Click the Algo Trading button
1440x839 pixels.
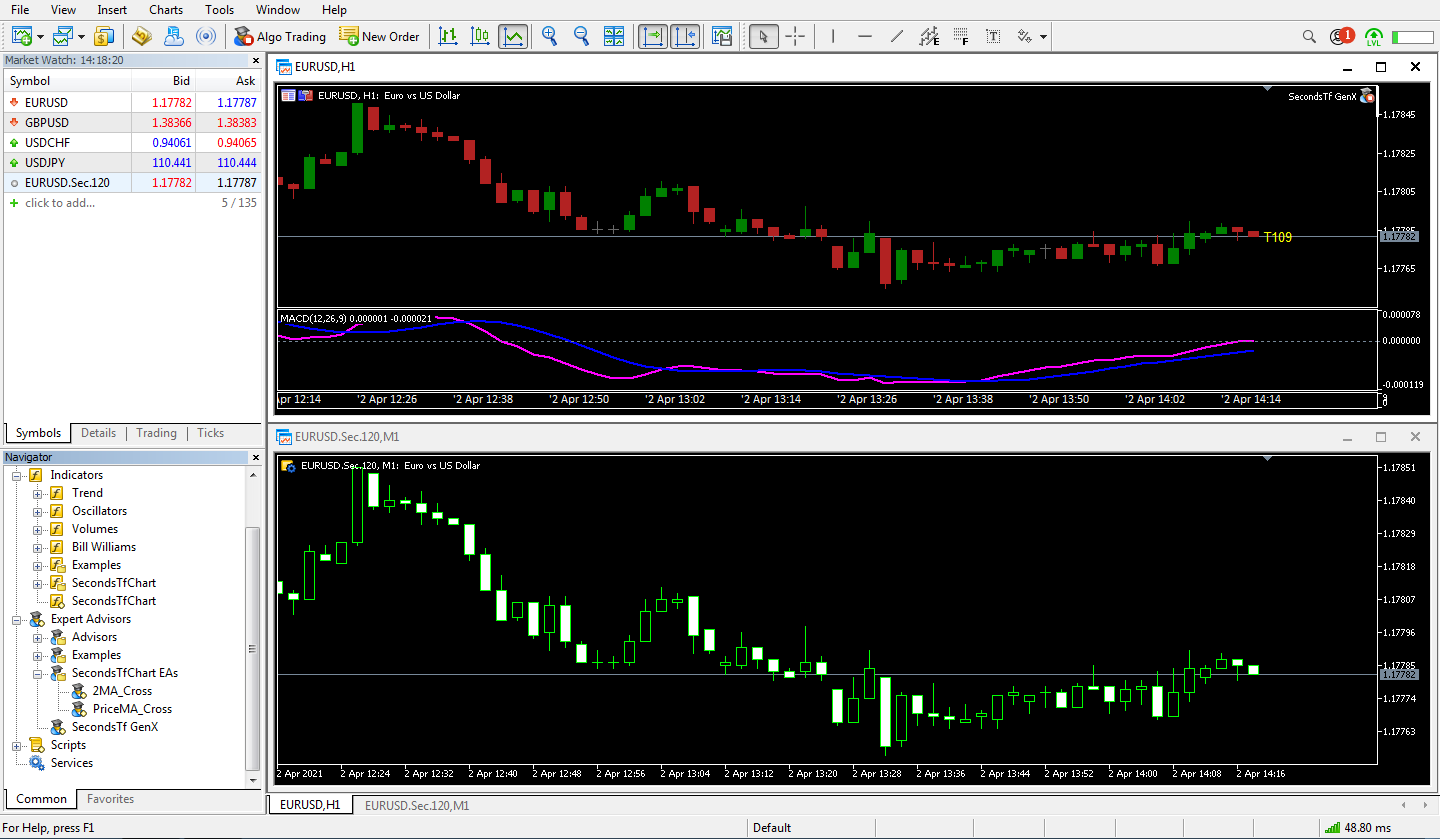point(280,37)
